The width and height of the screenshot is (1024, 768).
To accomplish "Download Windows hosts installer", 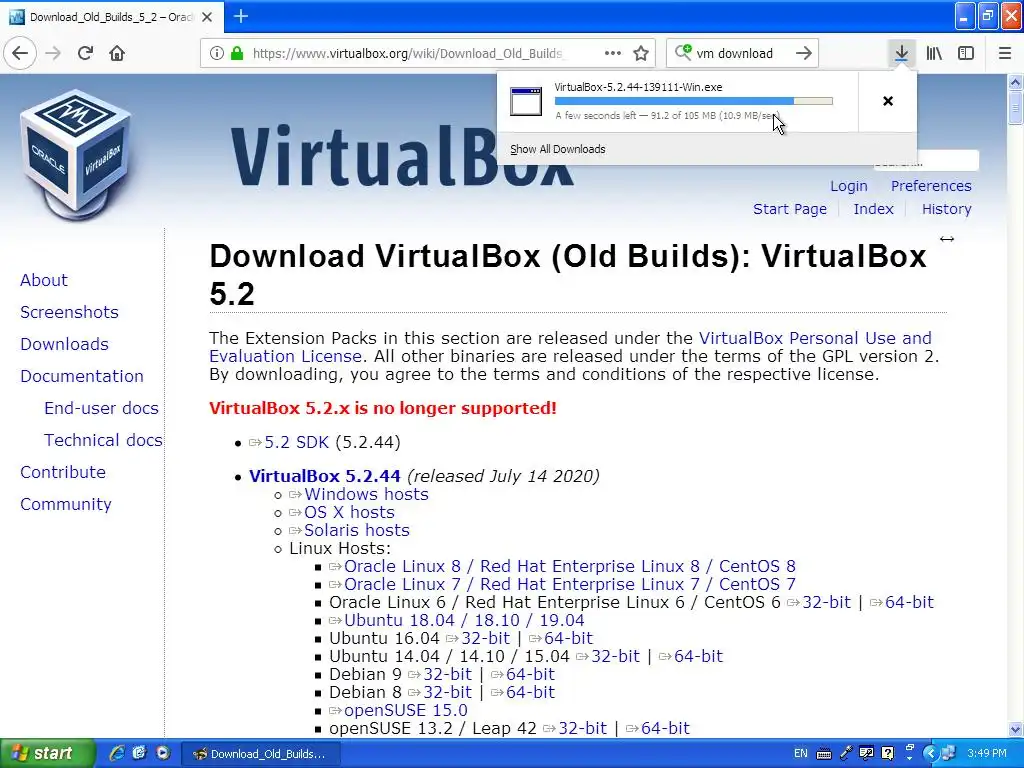I will click(366, 494).
